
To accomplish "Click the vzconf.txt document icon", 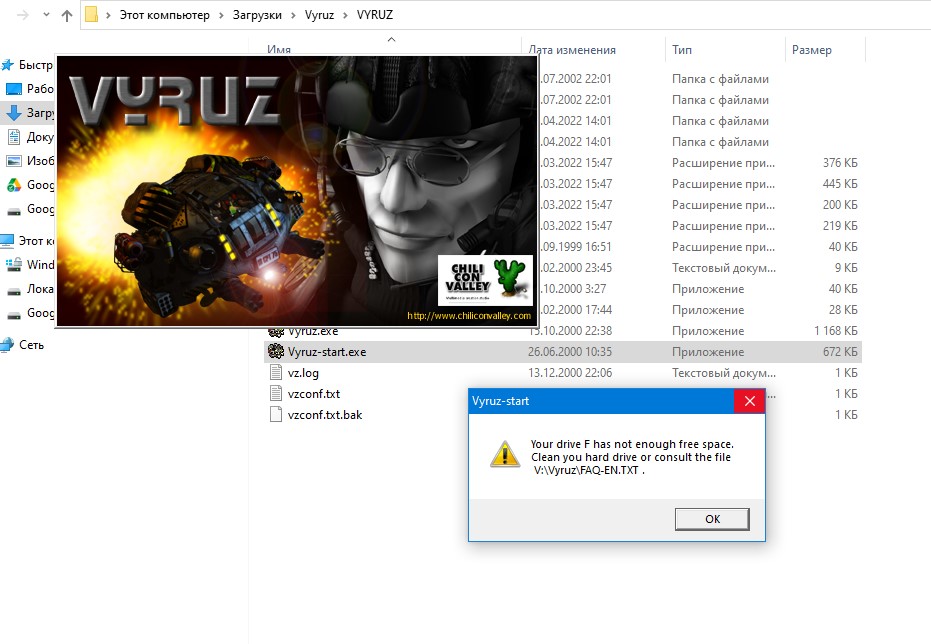I will (276, 394).
